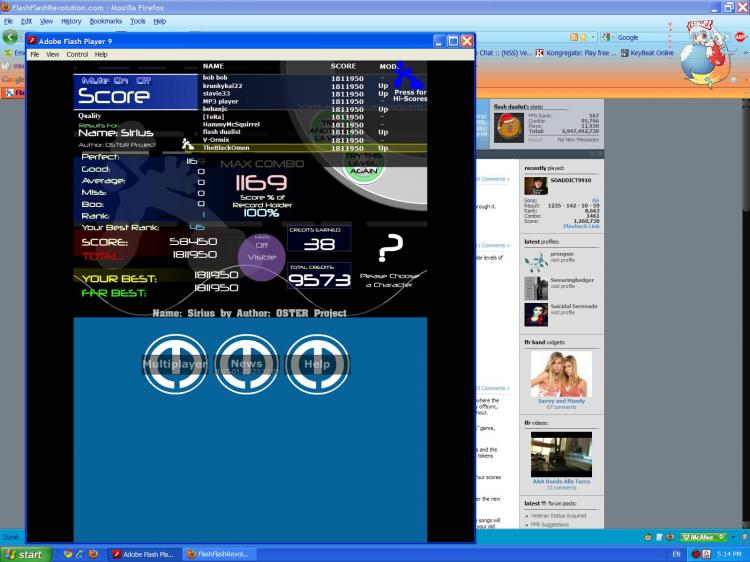750x562 pixels.
Task: Open File menu in Flash Player window
Action: coord(35,55)
